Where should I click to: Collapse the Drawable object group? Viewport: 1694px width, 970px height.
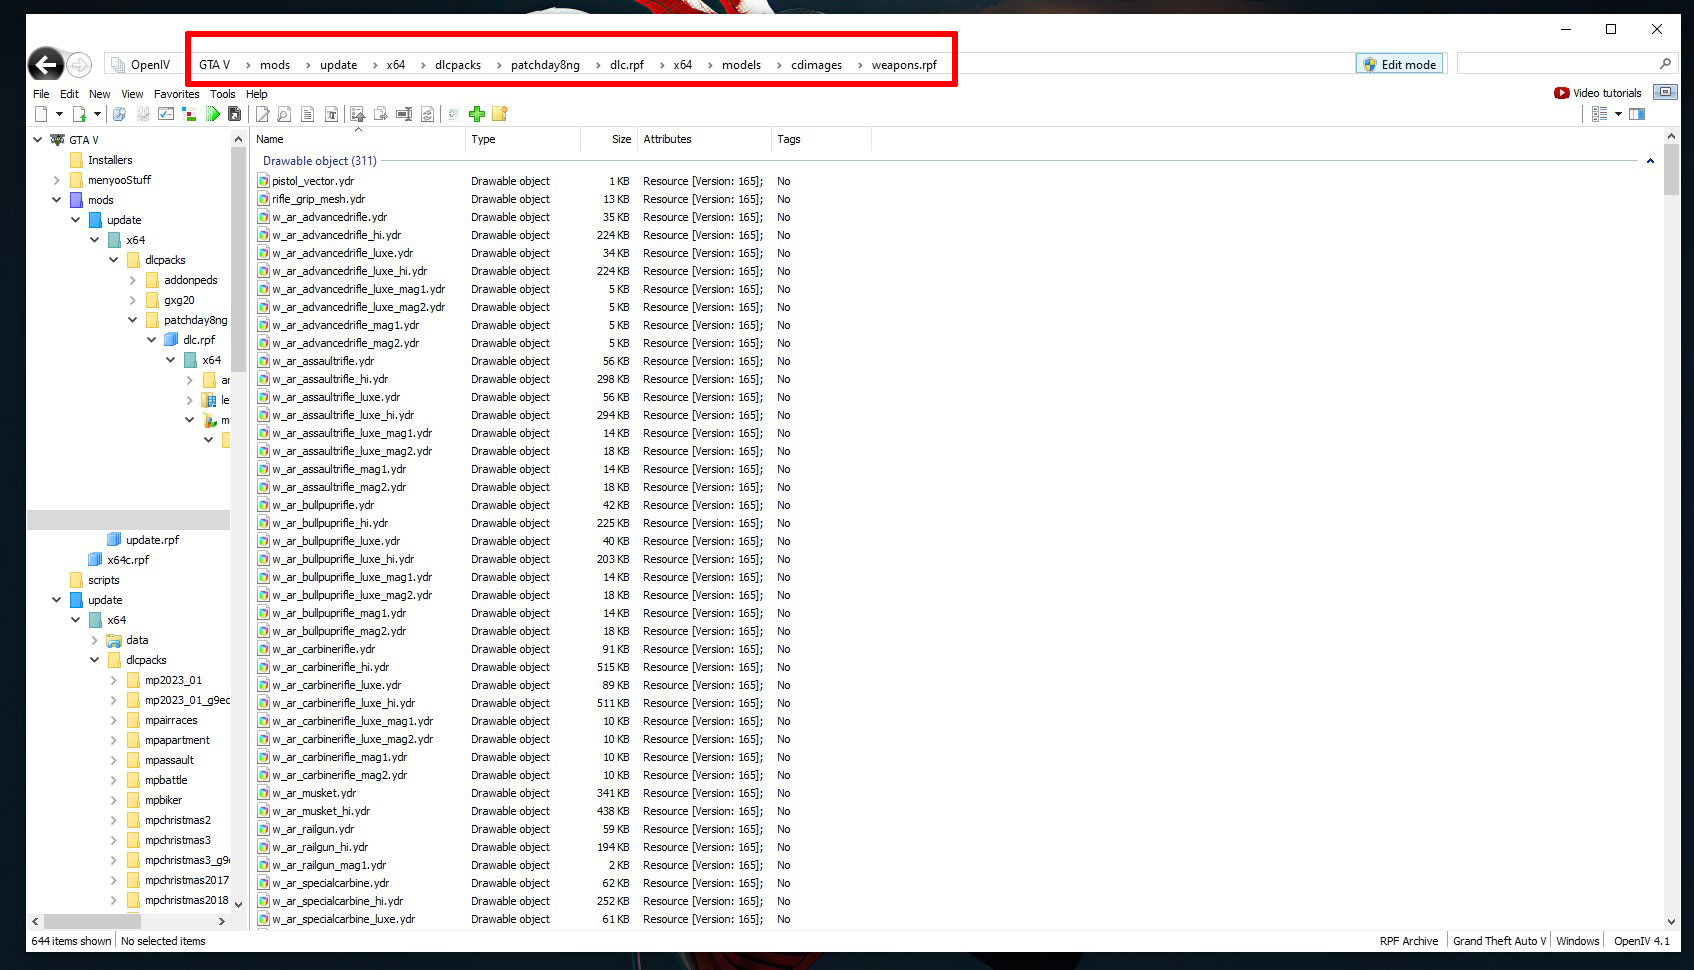tap(1650, 161)
